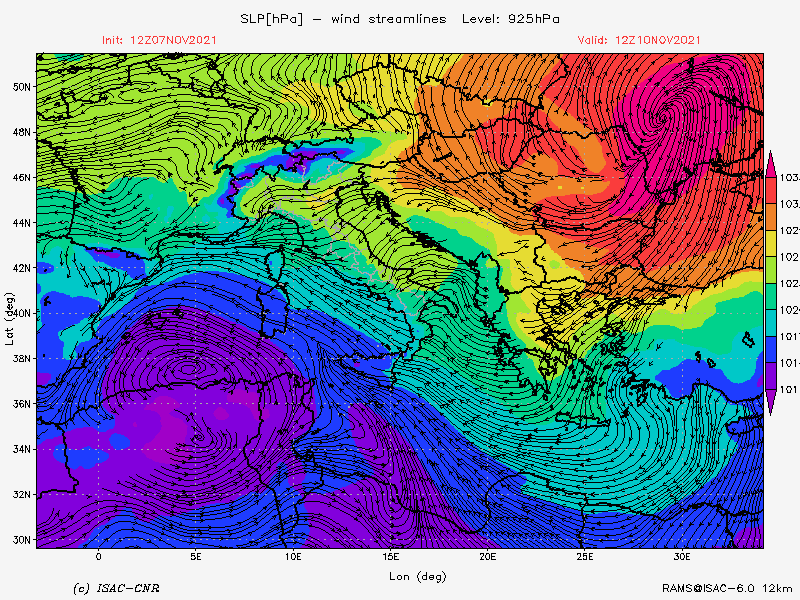The width and height of the screenshot is (800, 600).
Task: Click the 0 longitude label
Action: (98, 557)
